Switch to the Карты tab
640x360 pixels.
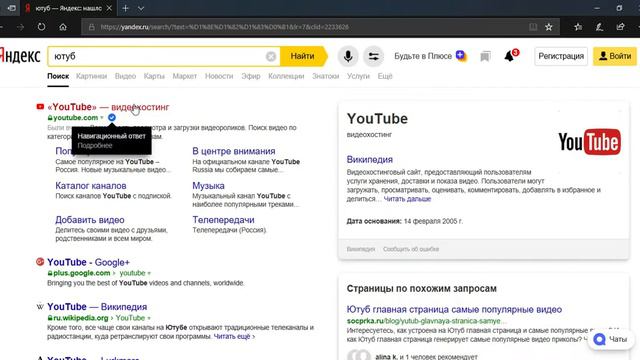pos(154,76)
